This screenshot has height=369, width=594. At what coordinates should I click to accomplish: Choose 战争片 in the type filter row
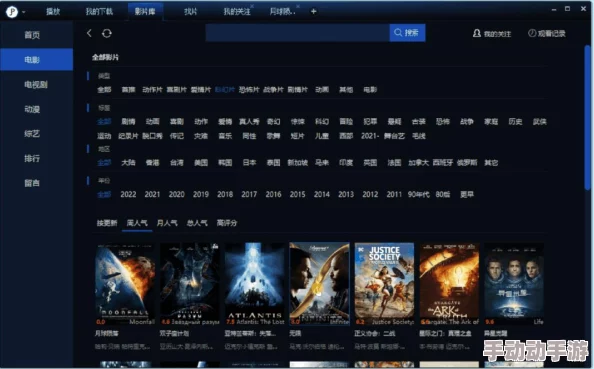click(x=273, y=90)
